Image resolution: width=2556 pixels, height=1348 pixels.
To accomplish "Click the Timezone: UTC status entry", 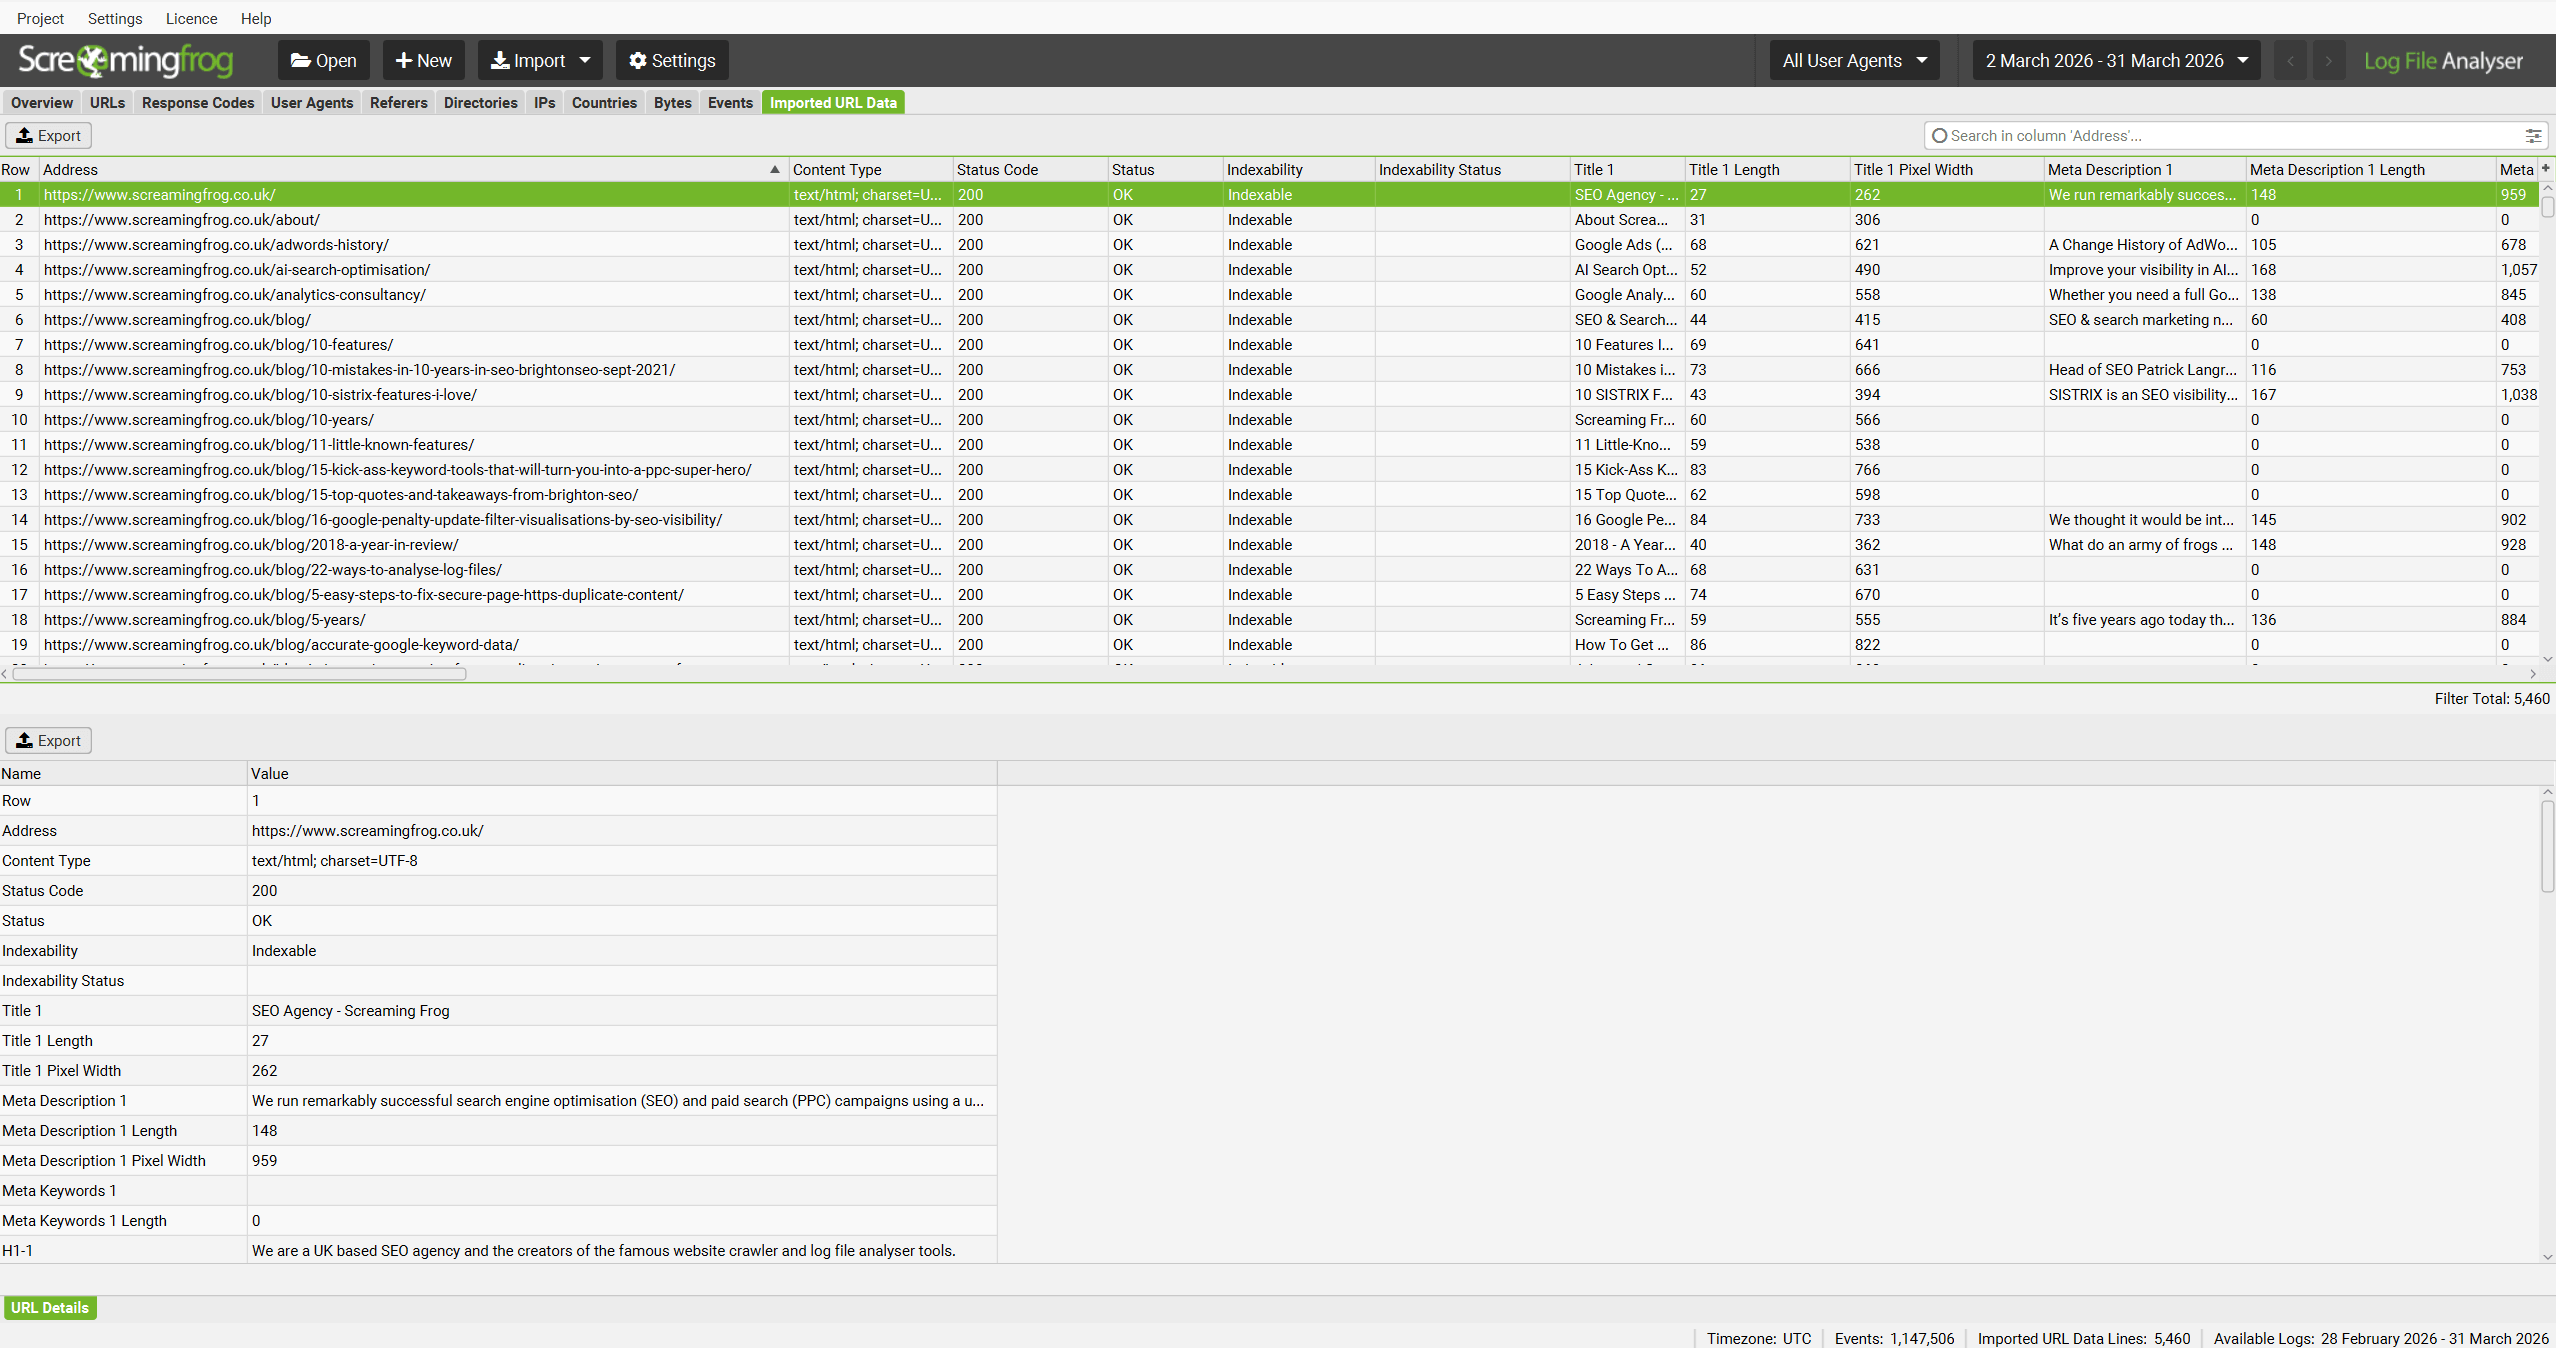I will [x=1759, y=1338].
